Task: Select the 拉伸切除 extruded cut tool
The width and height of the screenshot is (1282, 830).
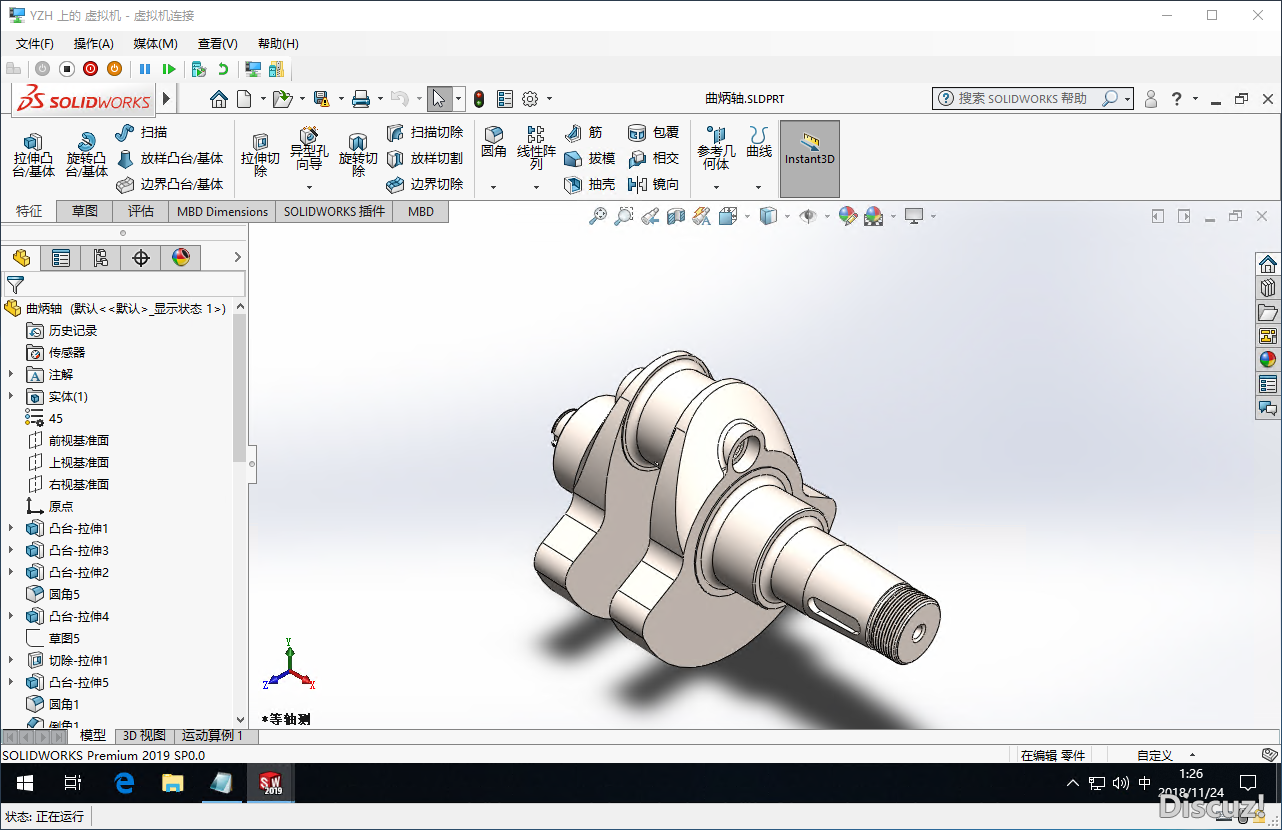Action: [x=260, y=155]
